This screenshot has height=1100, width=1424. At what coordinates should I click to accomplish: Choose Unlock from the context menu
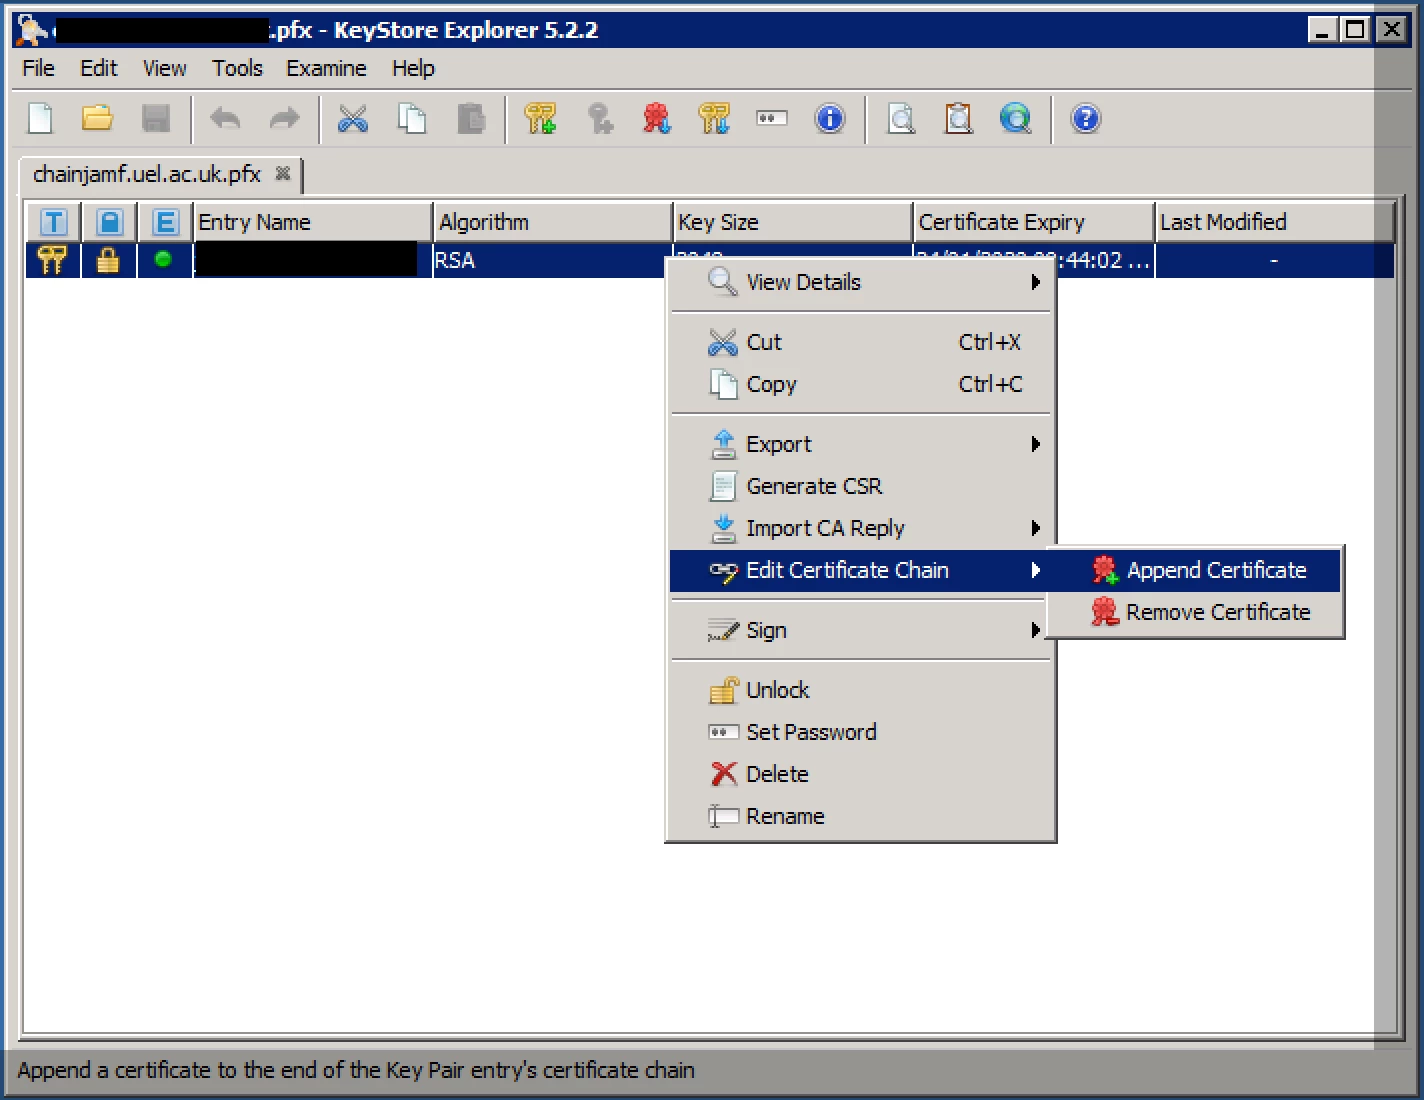point(861,690)
